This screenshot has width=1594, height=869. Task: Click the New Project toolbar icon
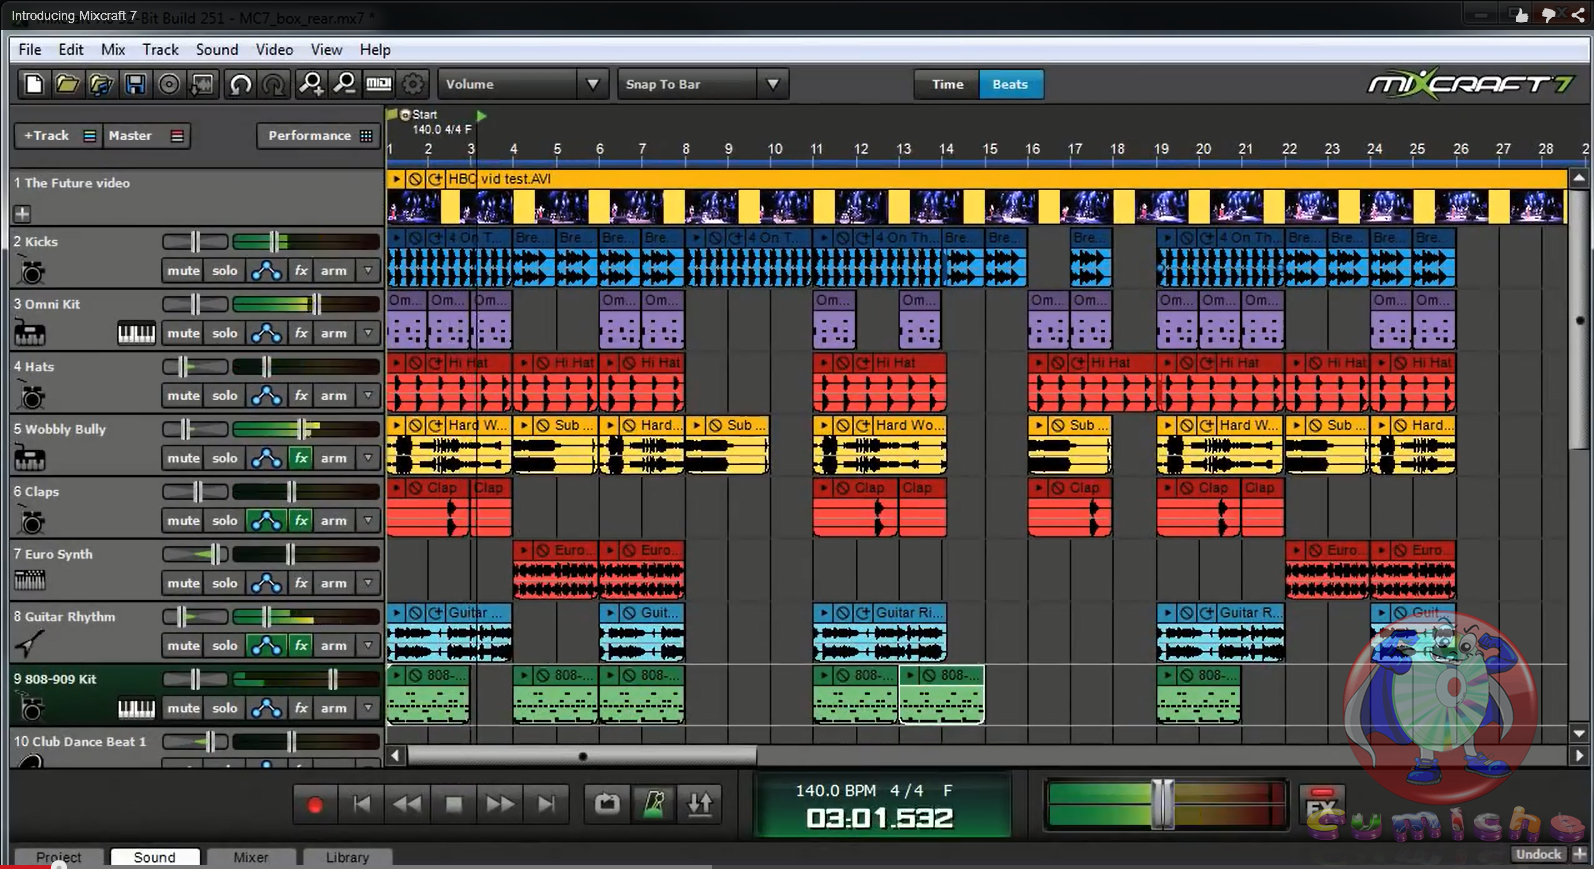pyautogui.click(x=33, y=84)
